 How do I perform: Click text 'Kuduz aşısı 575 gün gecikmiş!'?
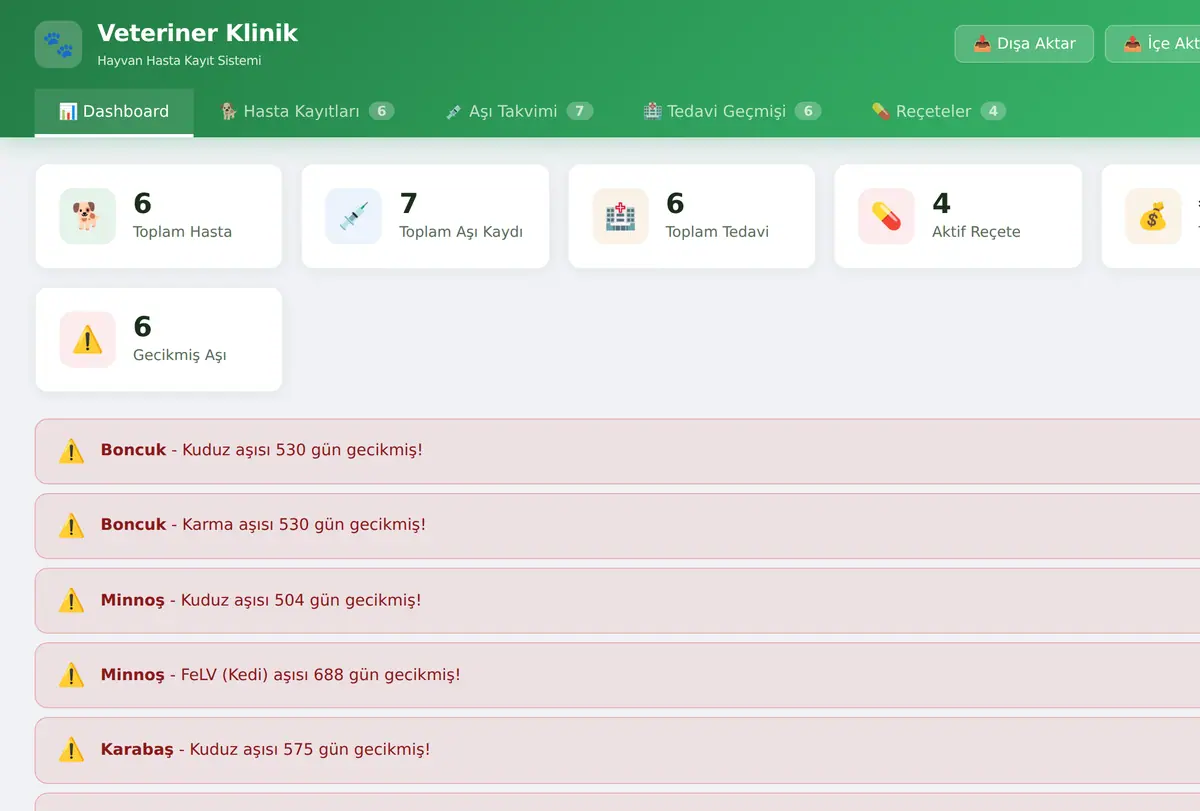[x=310, y=749]
